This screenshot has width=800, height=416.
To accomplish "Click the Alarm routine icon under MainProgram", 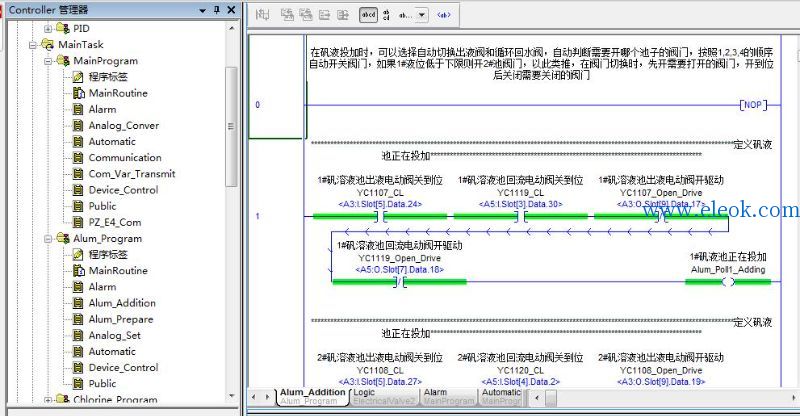I will coord(78,109).
